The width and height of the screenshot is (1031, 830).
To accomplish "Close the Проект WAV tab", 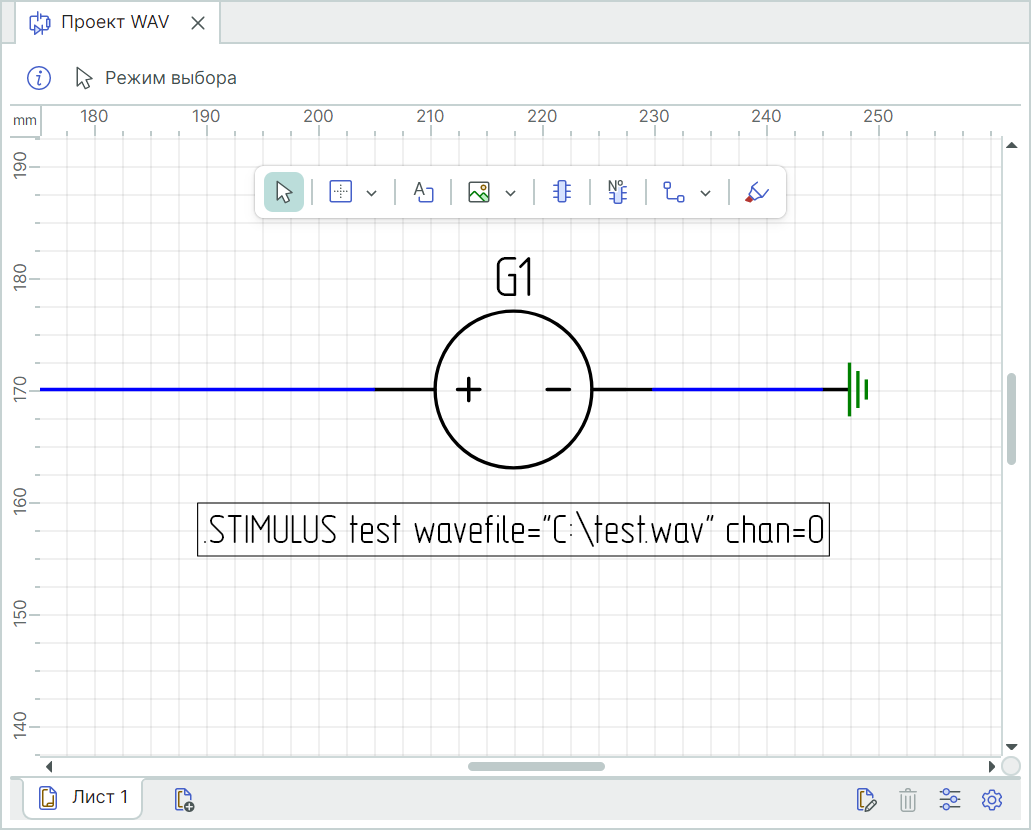I will [198, 23].
